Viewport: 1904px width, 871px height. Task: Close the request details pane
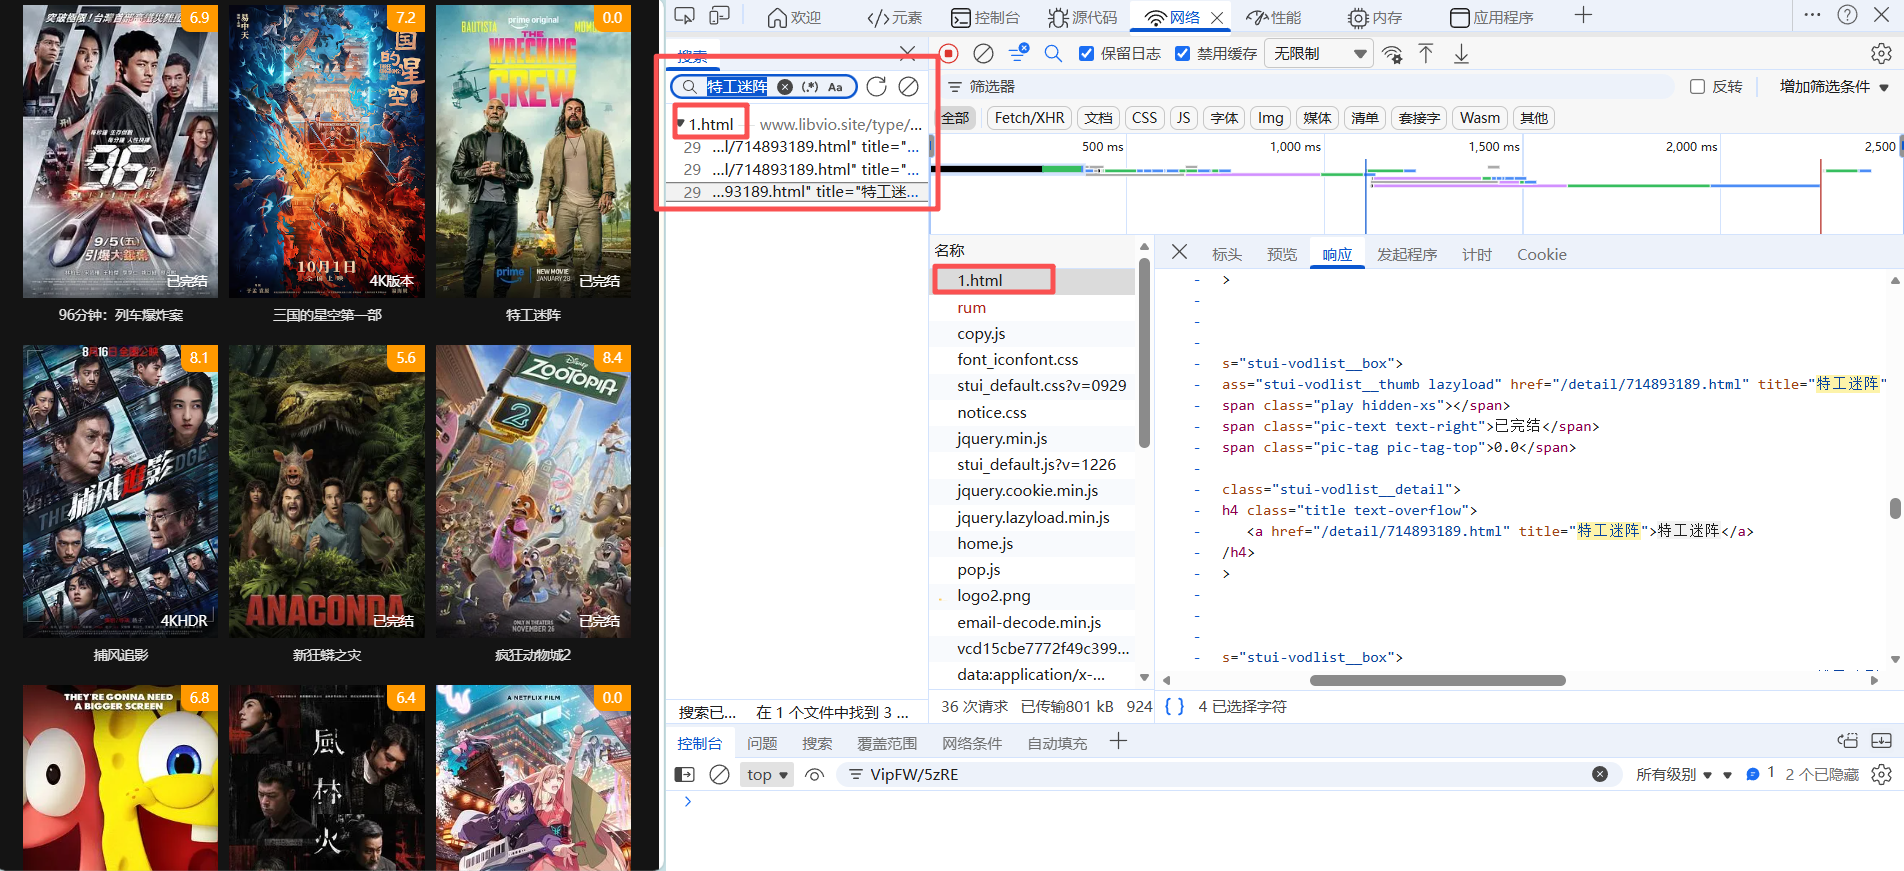[1180, 252]
